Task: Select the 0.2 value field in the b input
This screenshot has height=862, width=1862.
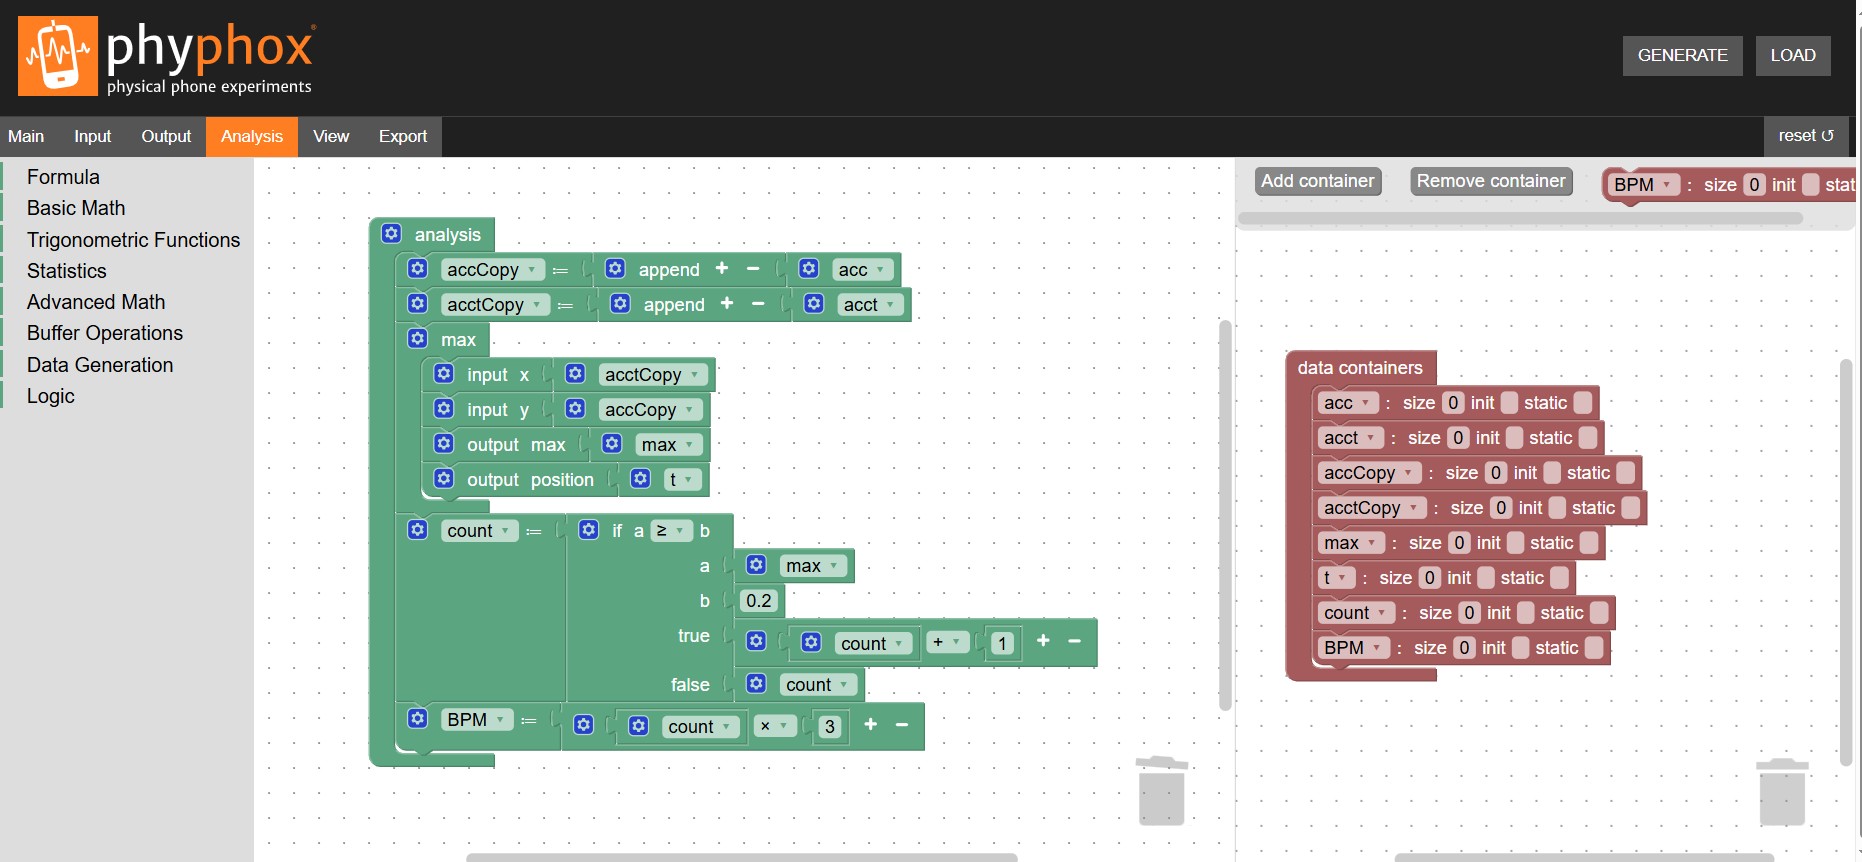Action: (x=759, y=601)
